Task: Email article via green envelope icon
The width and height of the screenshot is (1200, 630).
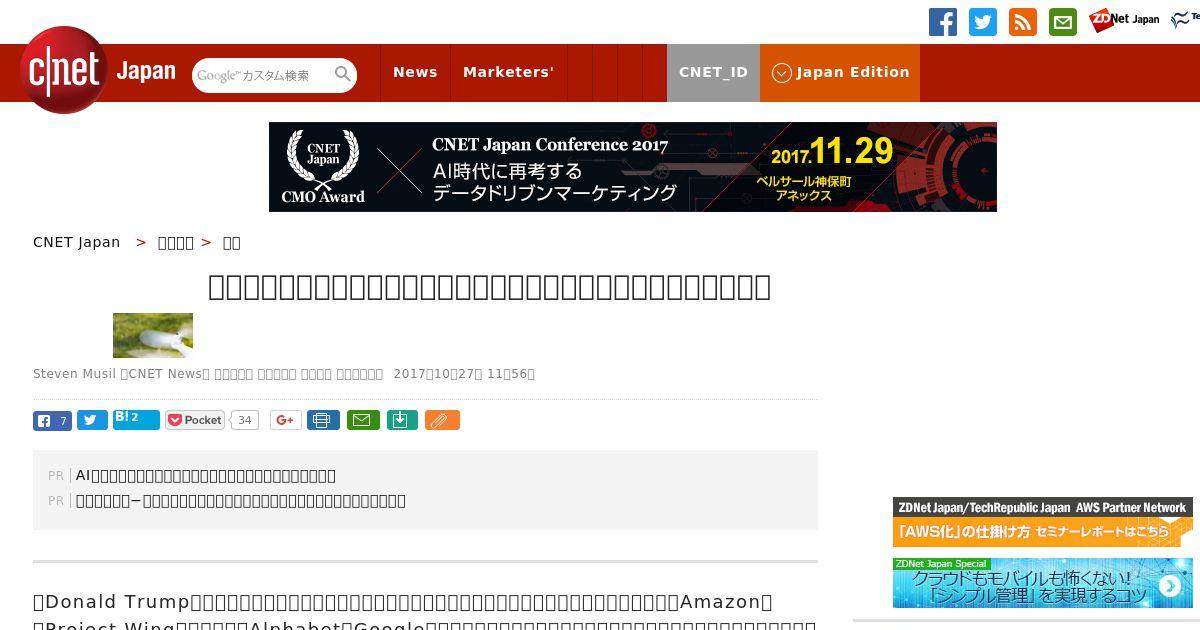Action: pyautogui.click(x=363, y=420)
